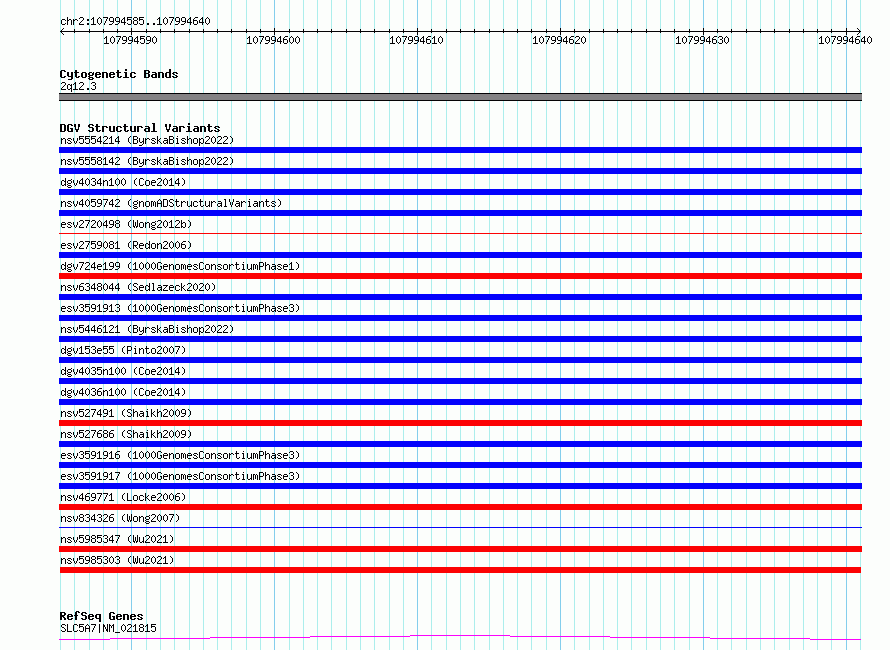Click the Cytogenetic Bands track heading
The image size is (890, 650).
pyautogui.click(x=119, y=74)
